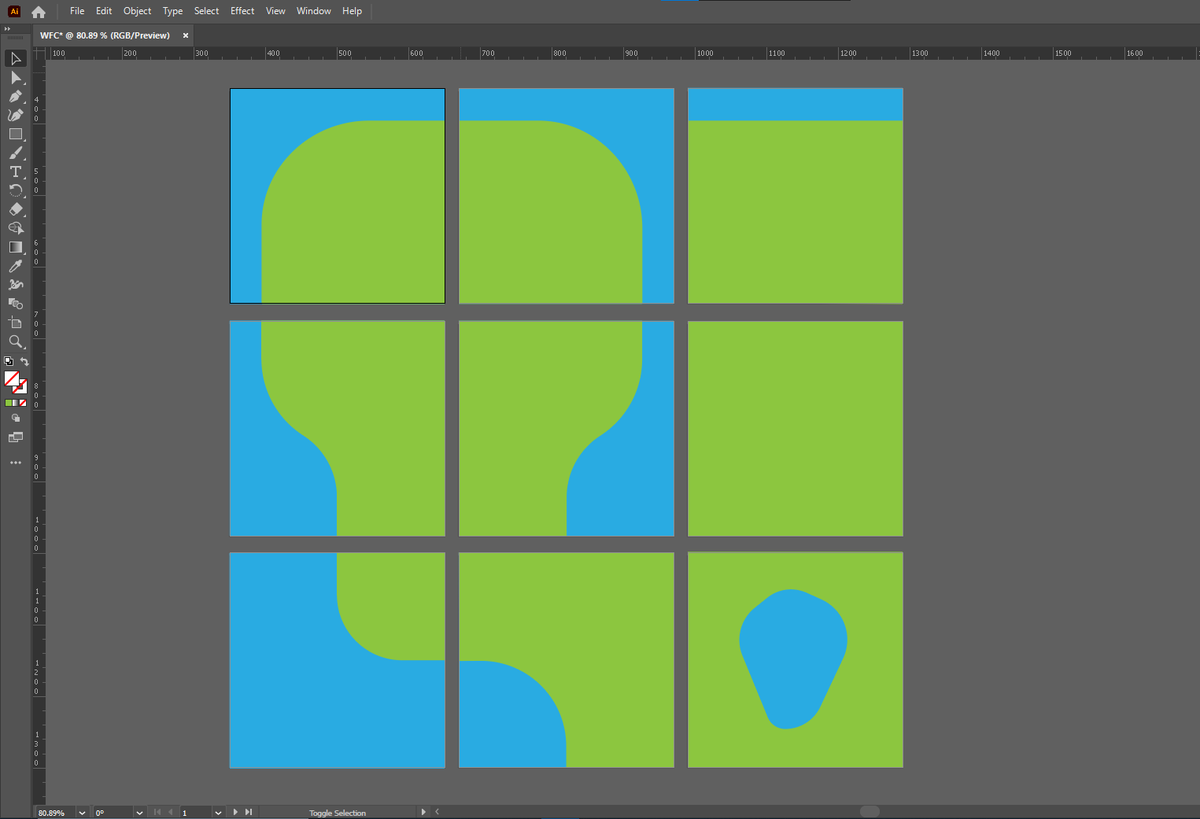Set paint mode to Color
Viewport: 1200px width, 819px height.
tap(9, 402)
